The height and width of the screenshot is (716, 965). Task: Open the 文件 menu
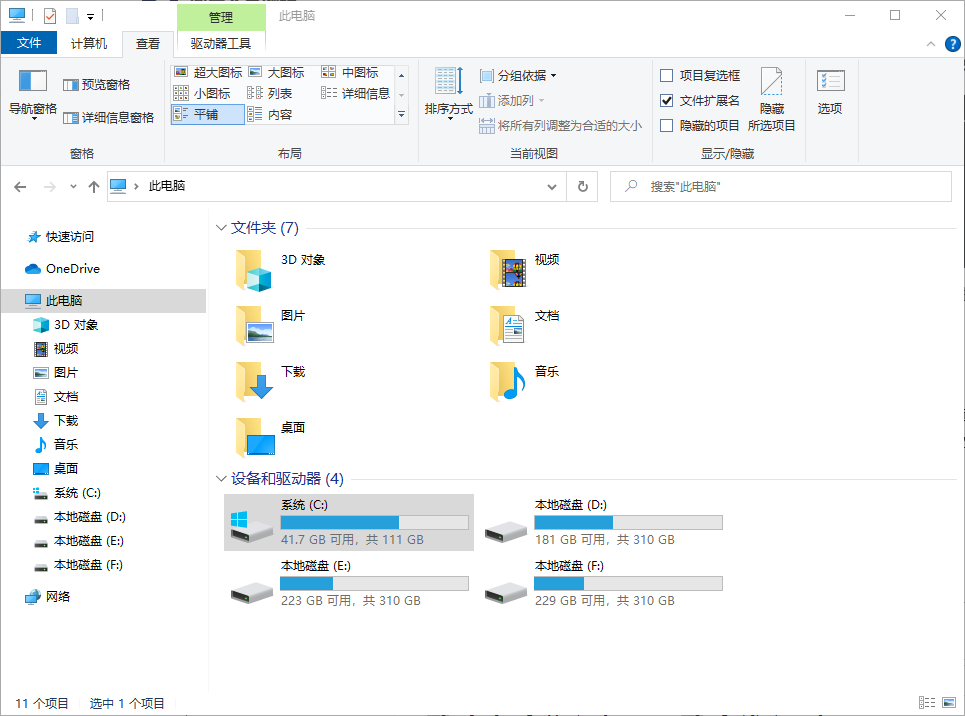click(30, 43)
